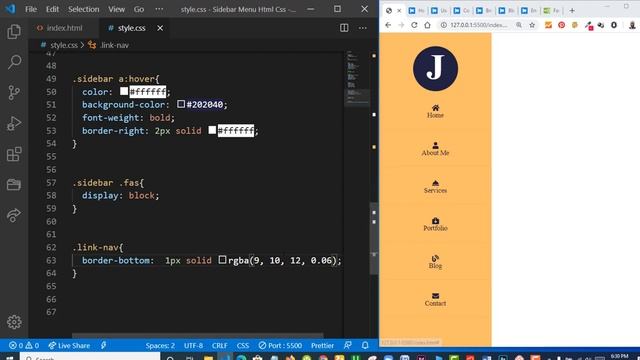Open notifications bell in status bar

[365, 345]
